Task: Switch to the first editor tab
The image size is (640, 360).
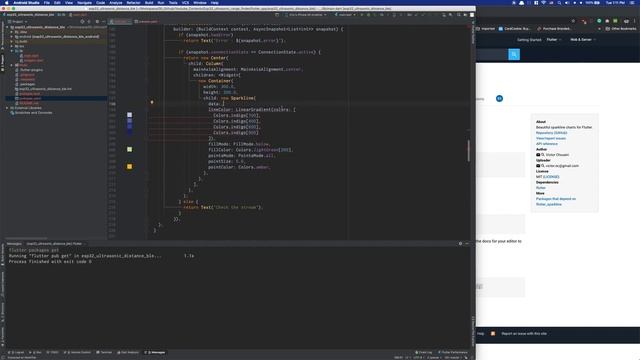Action: [120, 22]
